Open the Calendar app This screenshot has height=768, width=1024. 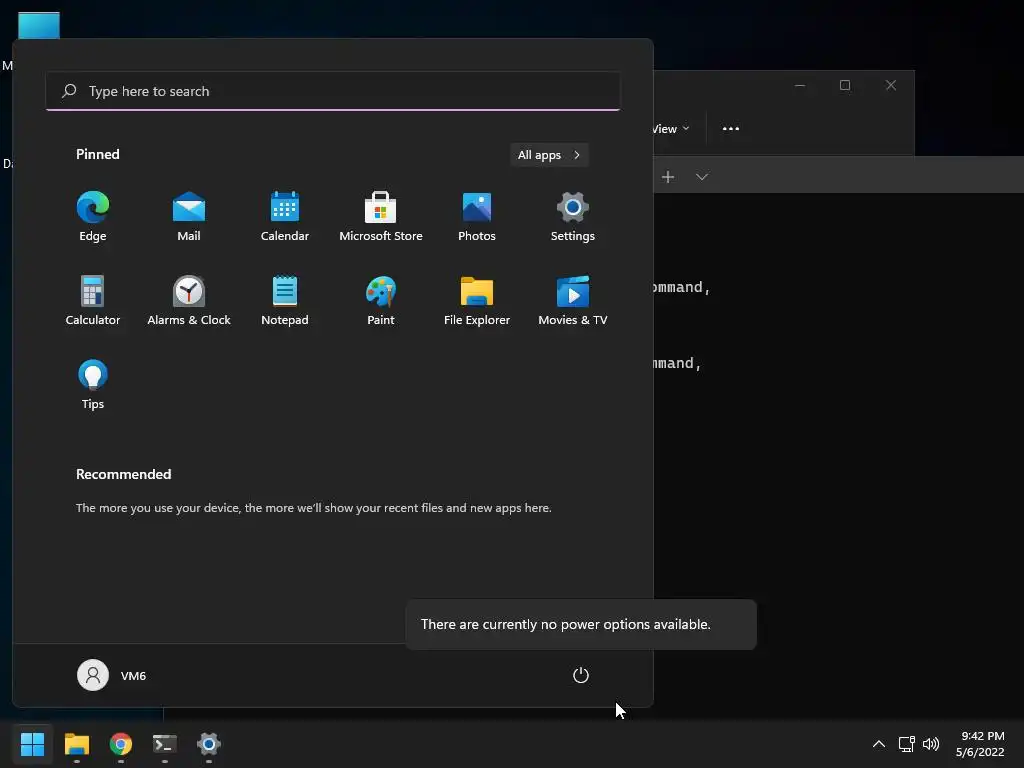tap(285, 217)
